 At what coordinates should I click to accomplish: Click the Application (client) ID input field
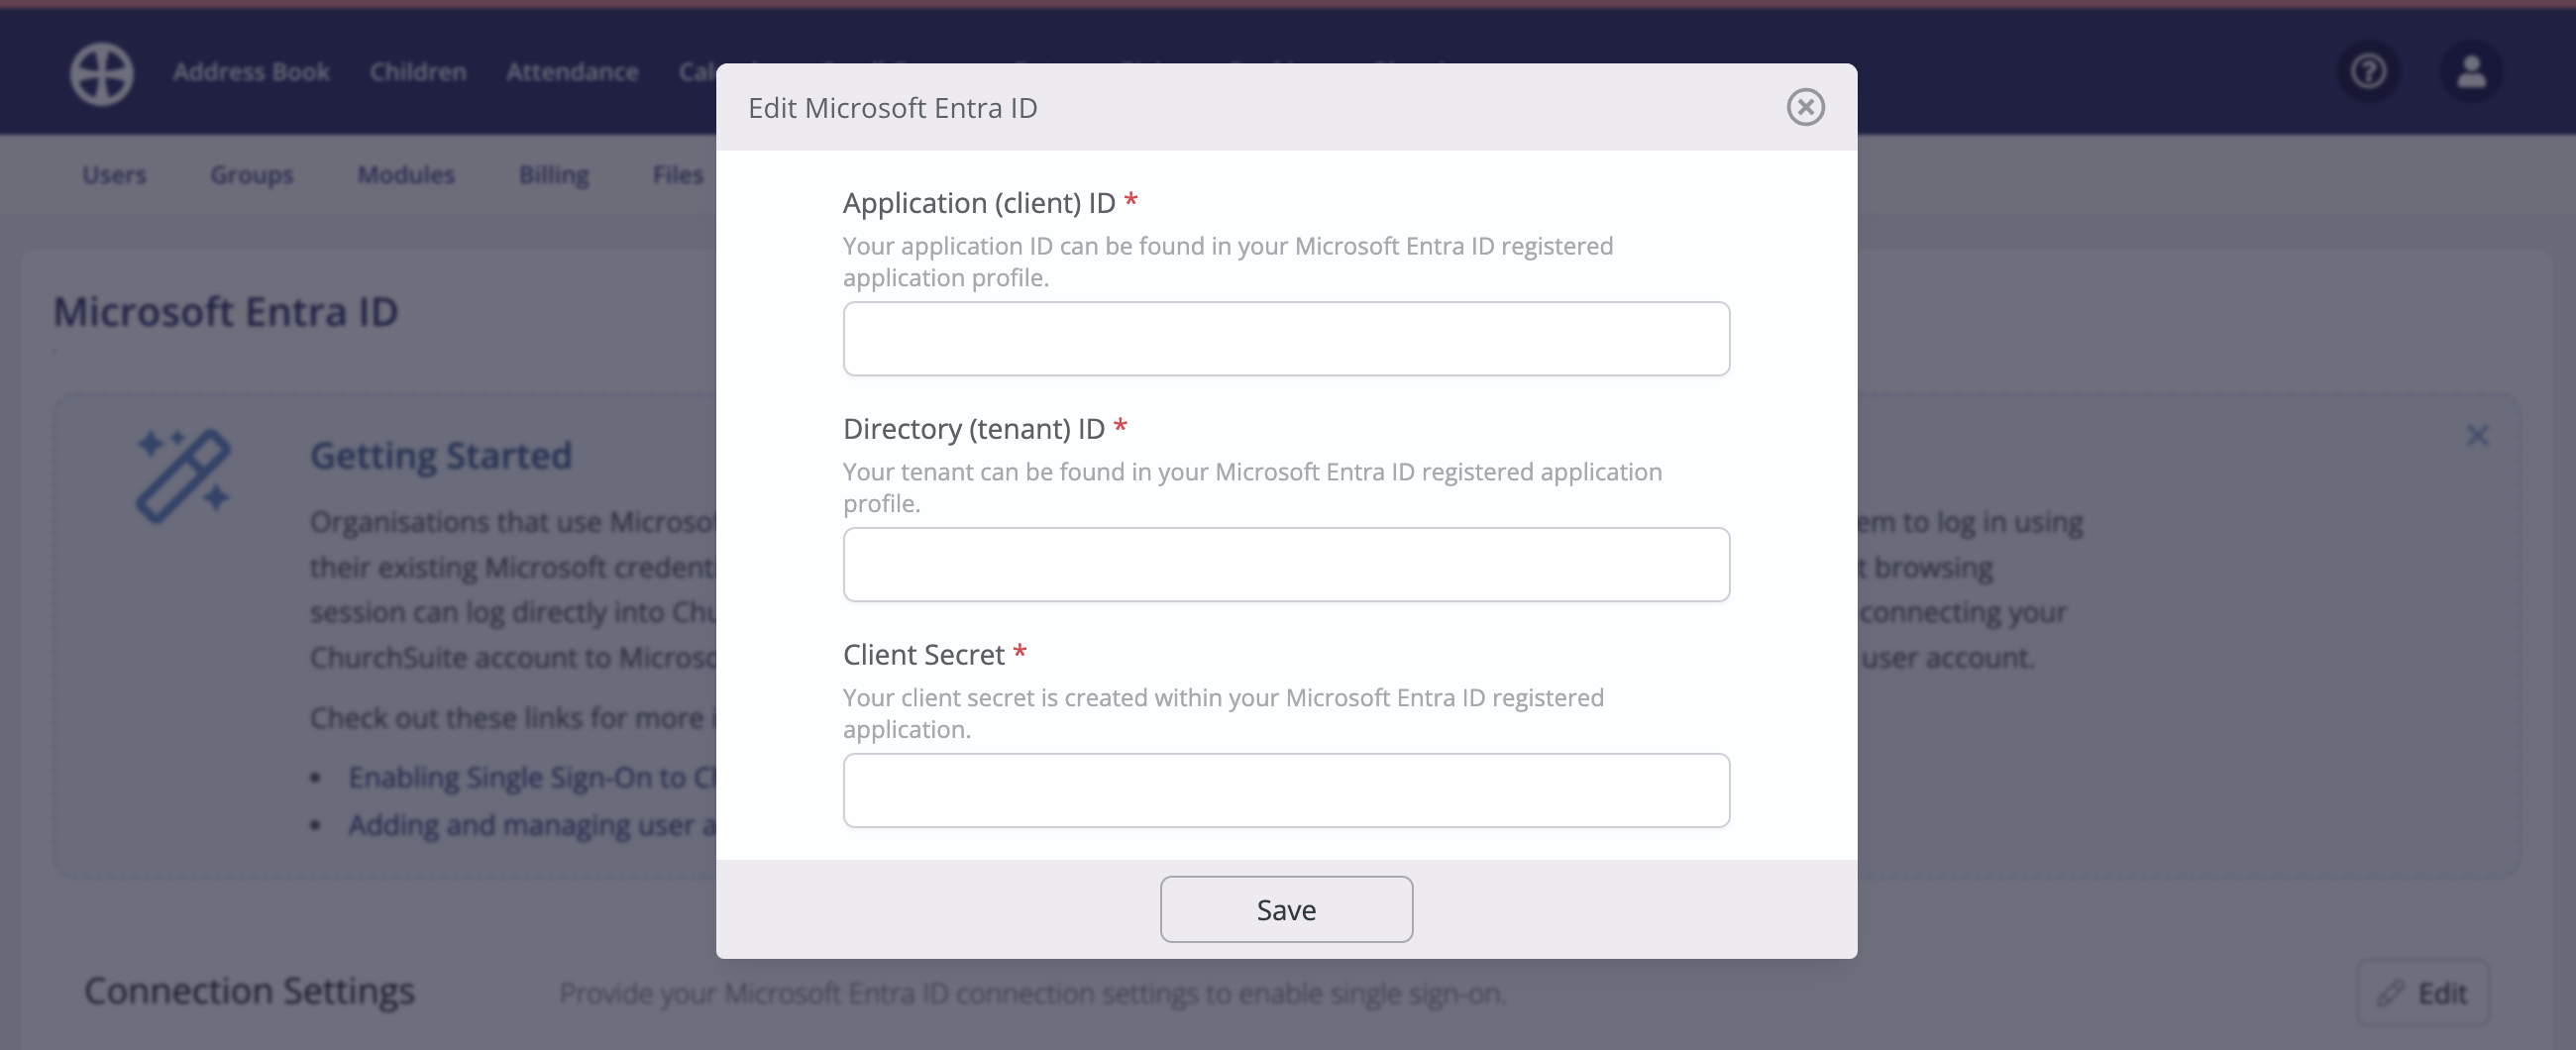(x=1286, y=339)
